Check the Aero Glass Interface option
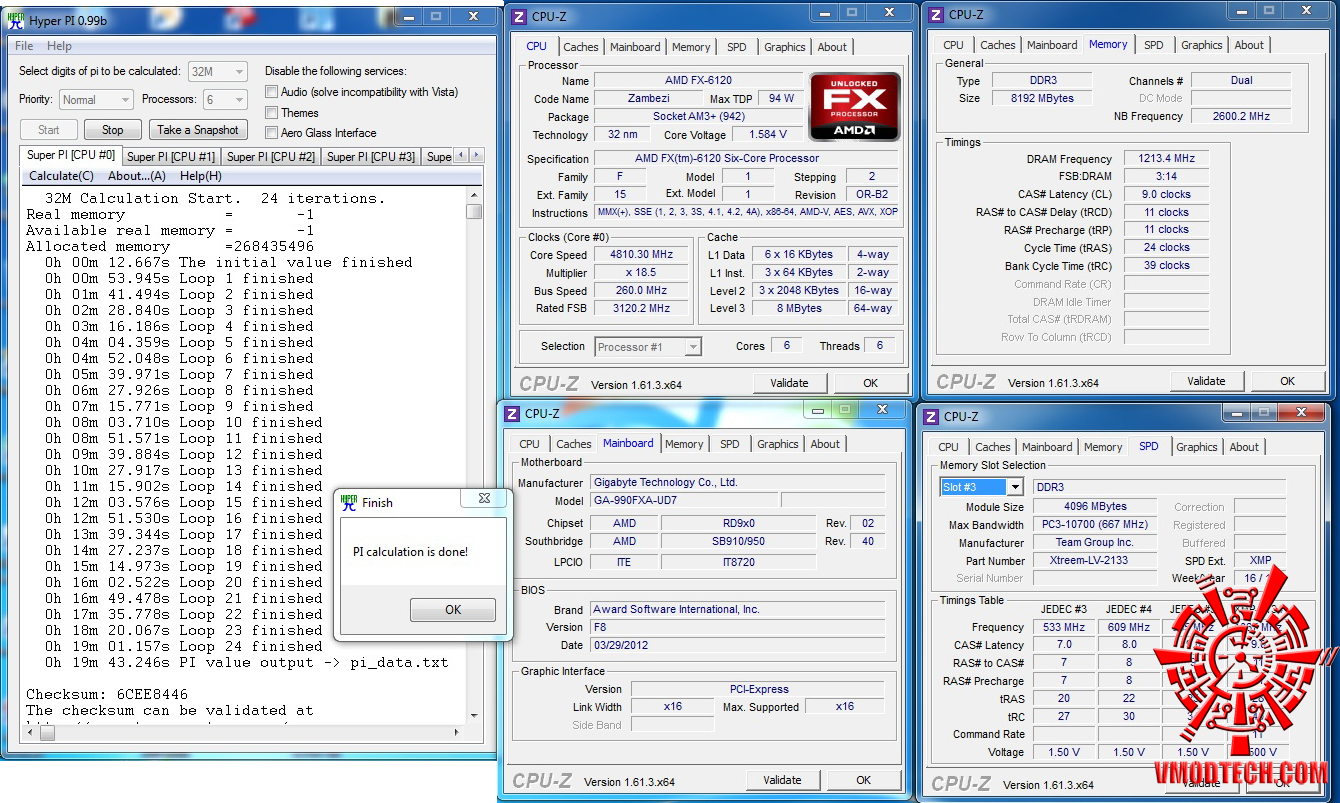 (x=272, y=133)
